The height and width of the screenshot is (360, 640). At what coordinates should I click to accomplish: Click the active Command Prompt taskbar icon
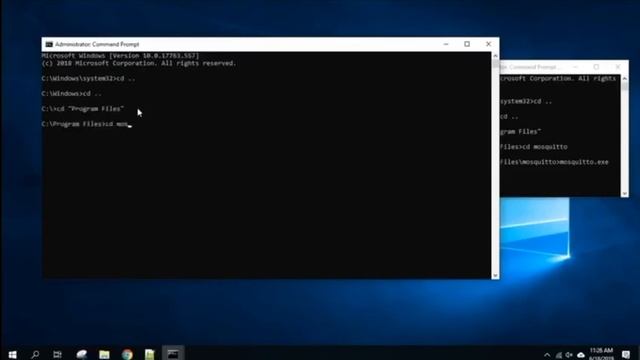[173, 354]
